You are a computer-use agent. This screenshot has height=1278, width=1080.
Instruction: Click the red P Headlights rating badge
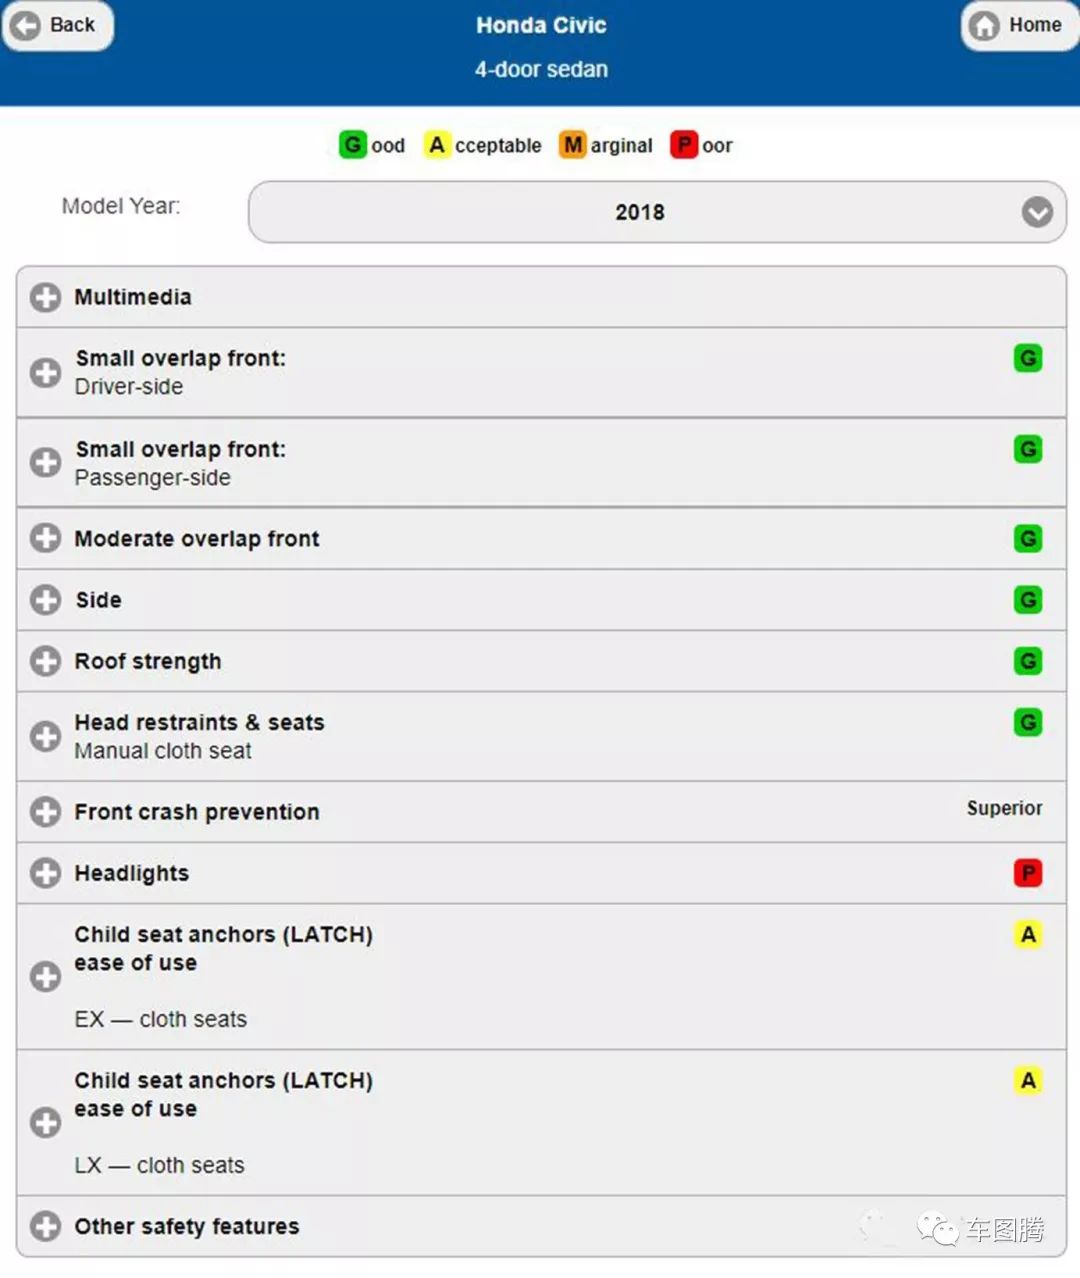pyautogui.click(x=1027, y=873)
